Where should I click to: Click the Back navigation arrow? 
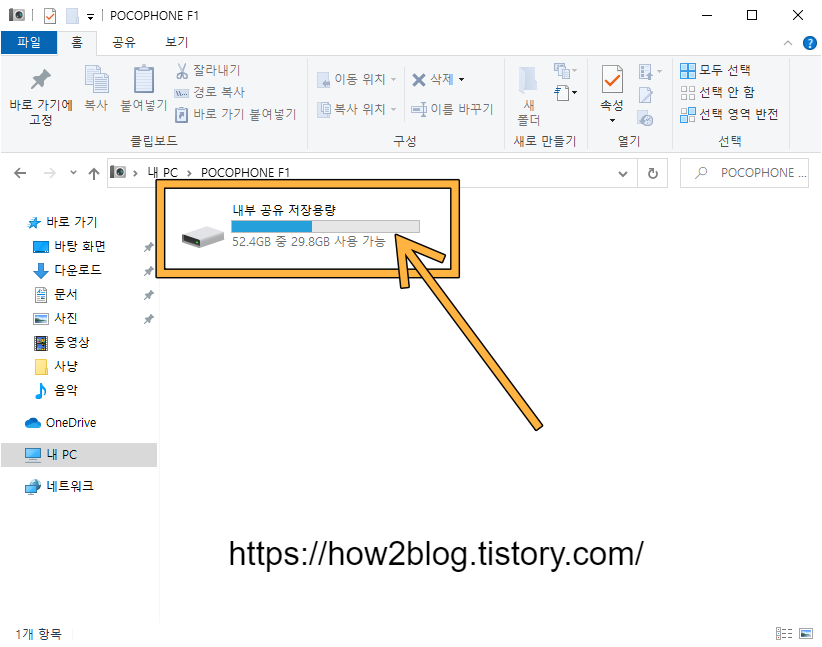[x=20, y=173]
